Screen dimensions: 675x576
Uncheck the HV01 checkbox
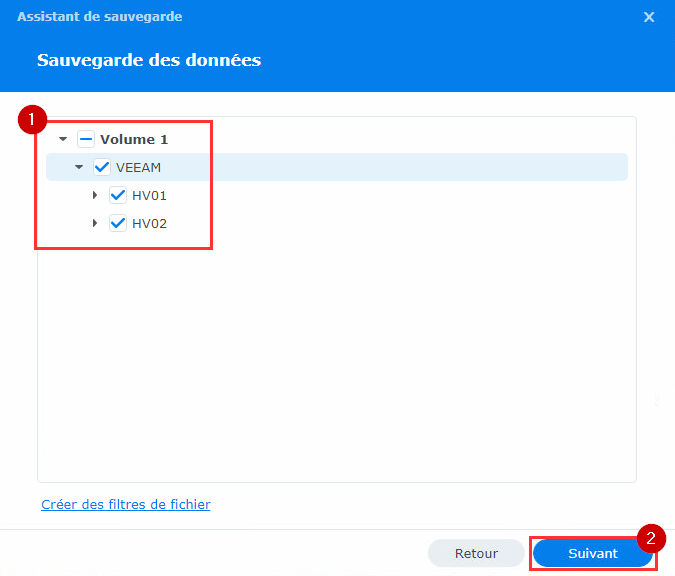tap(118, 196)
